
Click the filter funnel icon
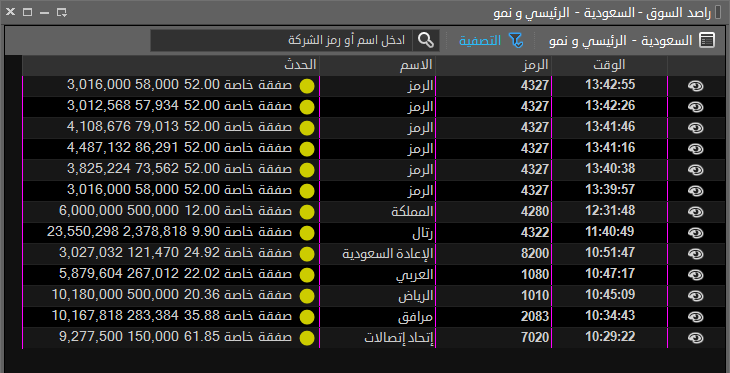[516, 41]
